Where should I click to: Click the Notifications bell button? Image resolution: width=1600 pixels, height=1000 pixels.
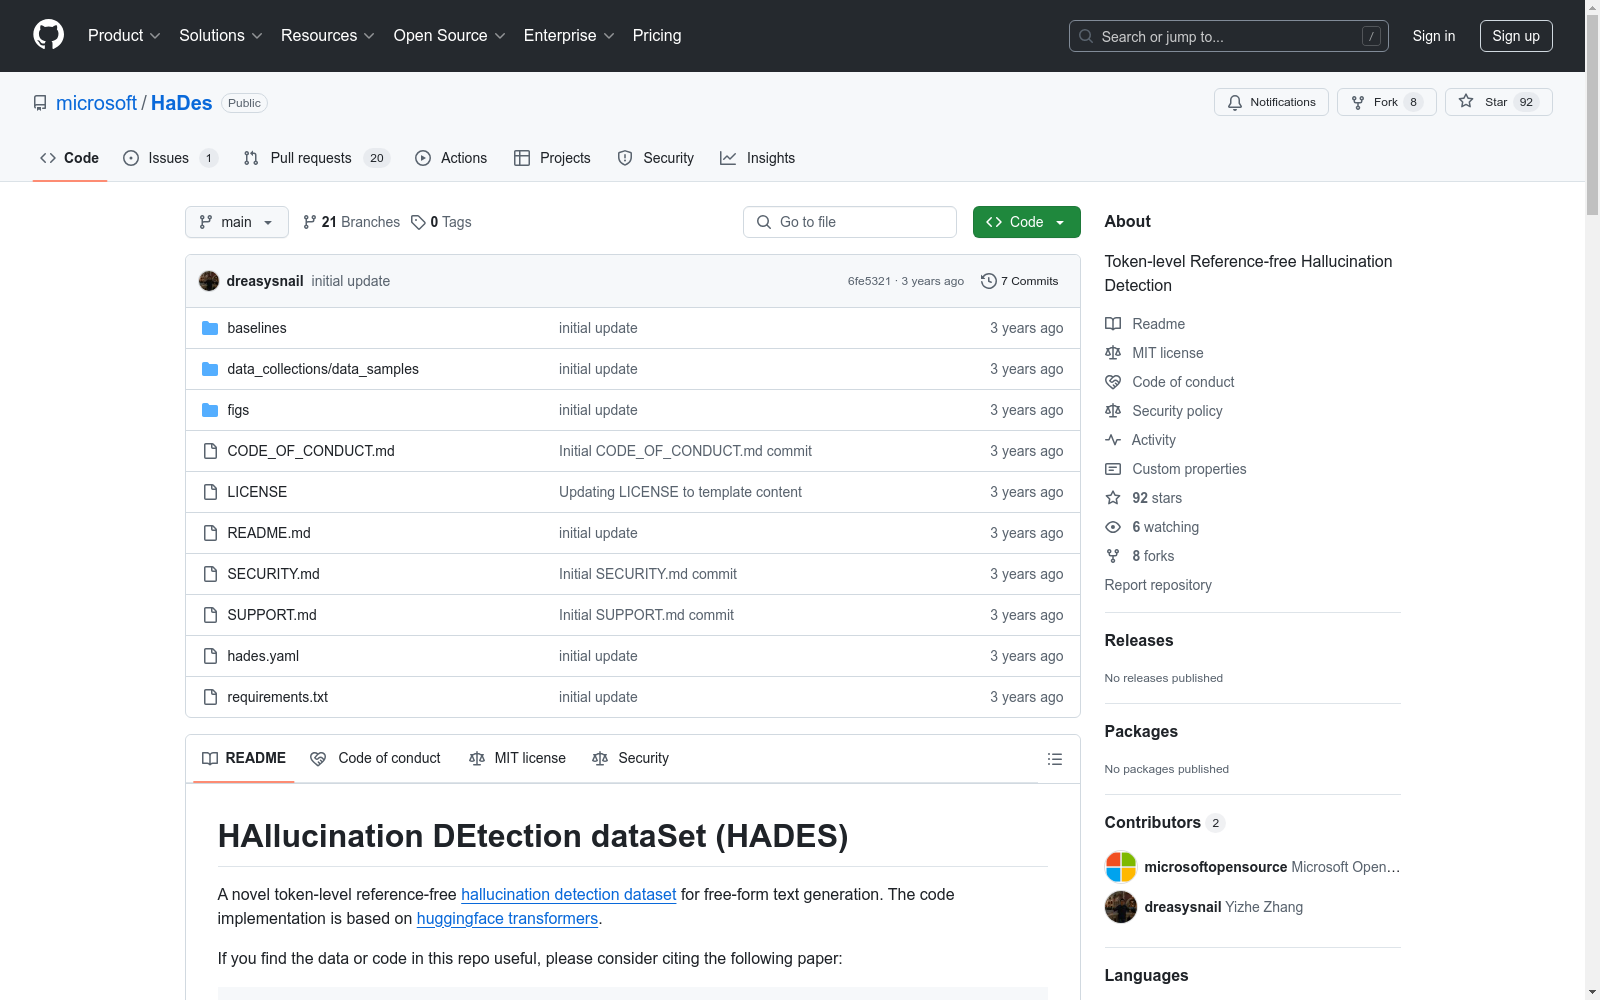1271,102
